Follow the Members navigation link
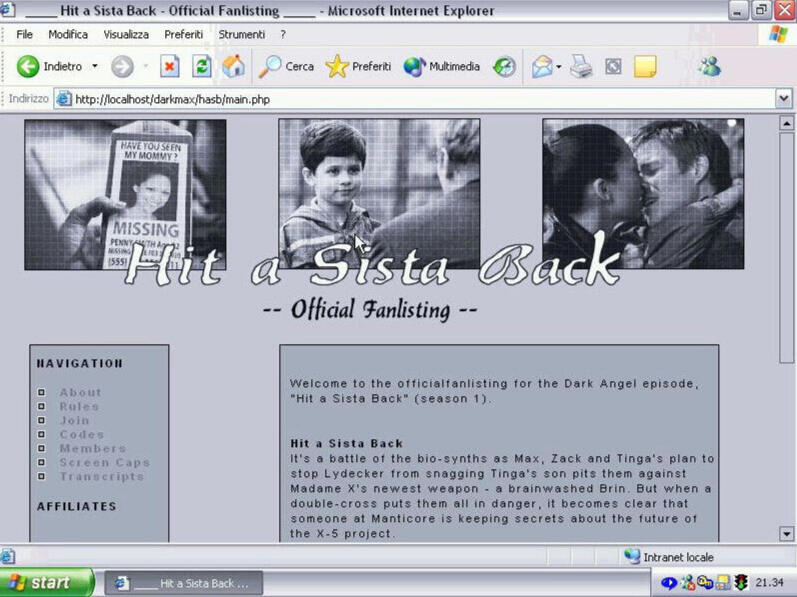Screen dimensions: 797x597 (x=92, y=449)
